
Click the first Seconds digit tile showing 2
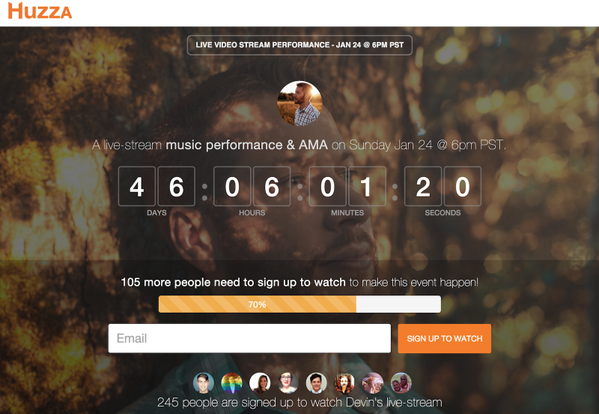(423, 186)
